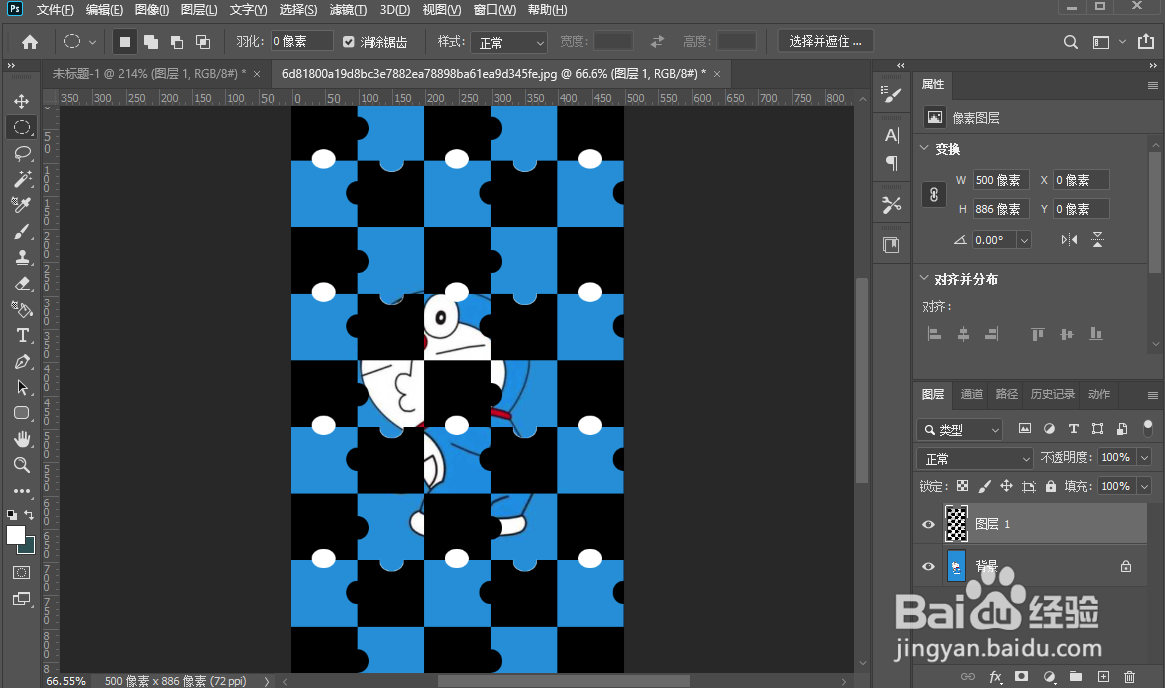Create new group folder icon
This screenshot has height=688, width=1165.
tap(1076, 677)
